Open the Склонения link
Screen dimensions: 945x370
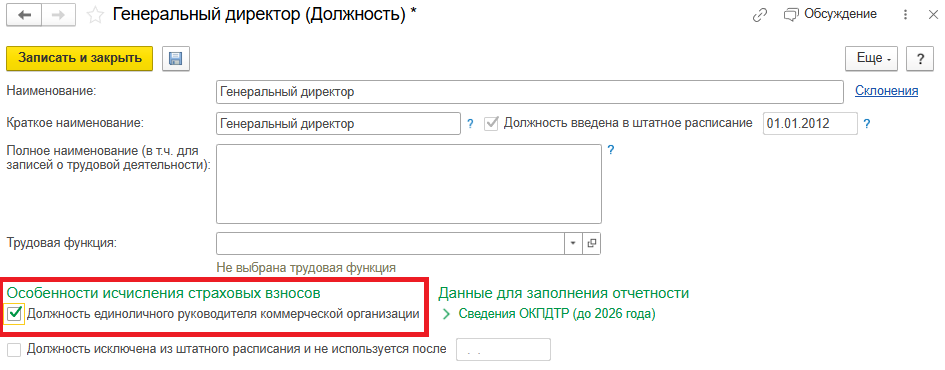(887, 91)
